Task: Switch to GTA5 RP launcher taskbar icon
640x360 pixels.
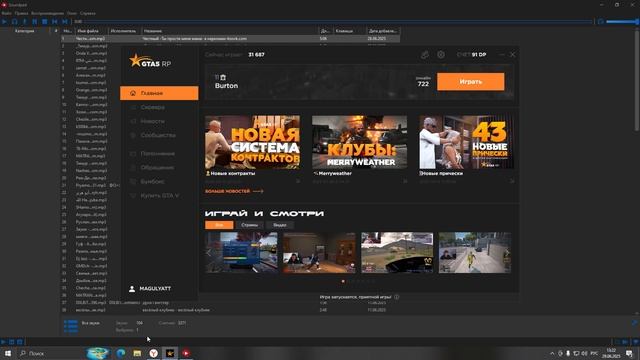Action: click(x=170, y=353)
